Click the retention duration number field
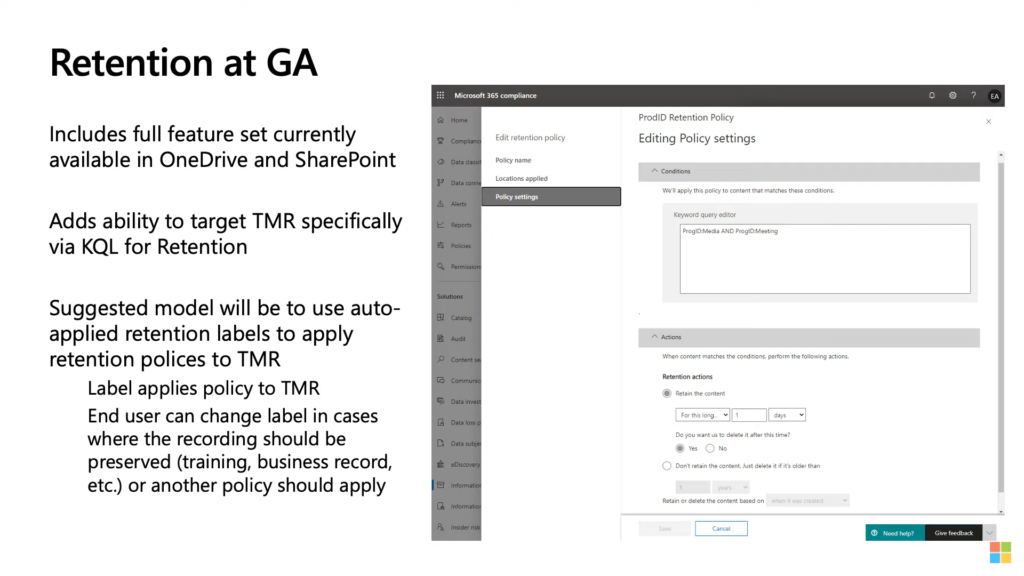1024x576 pixels. click(749, 415)
